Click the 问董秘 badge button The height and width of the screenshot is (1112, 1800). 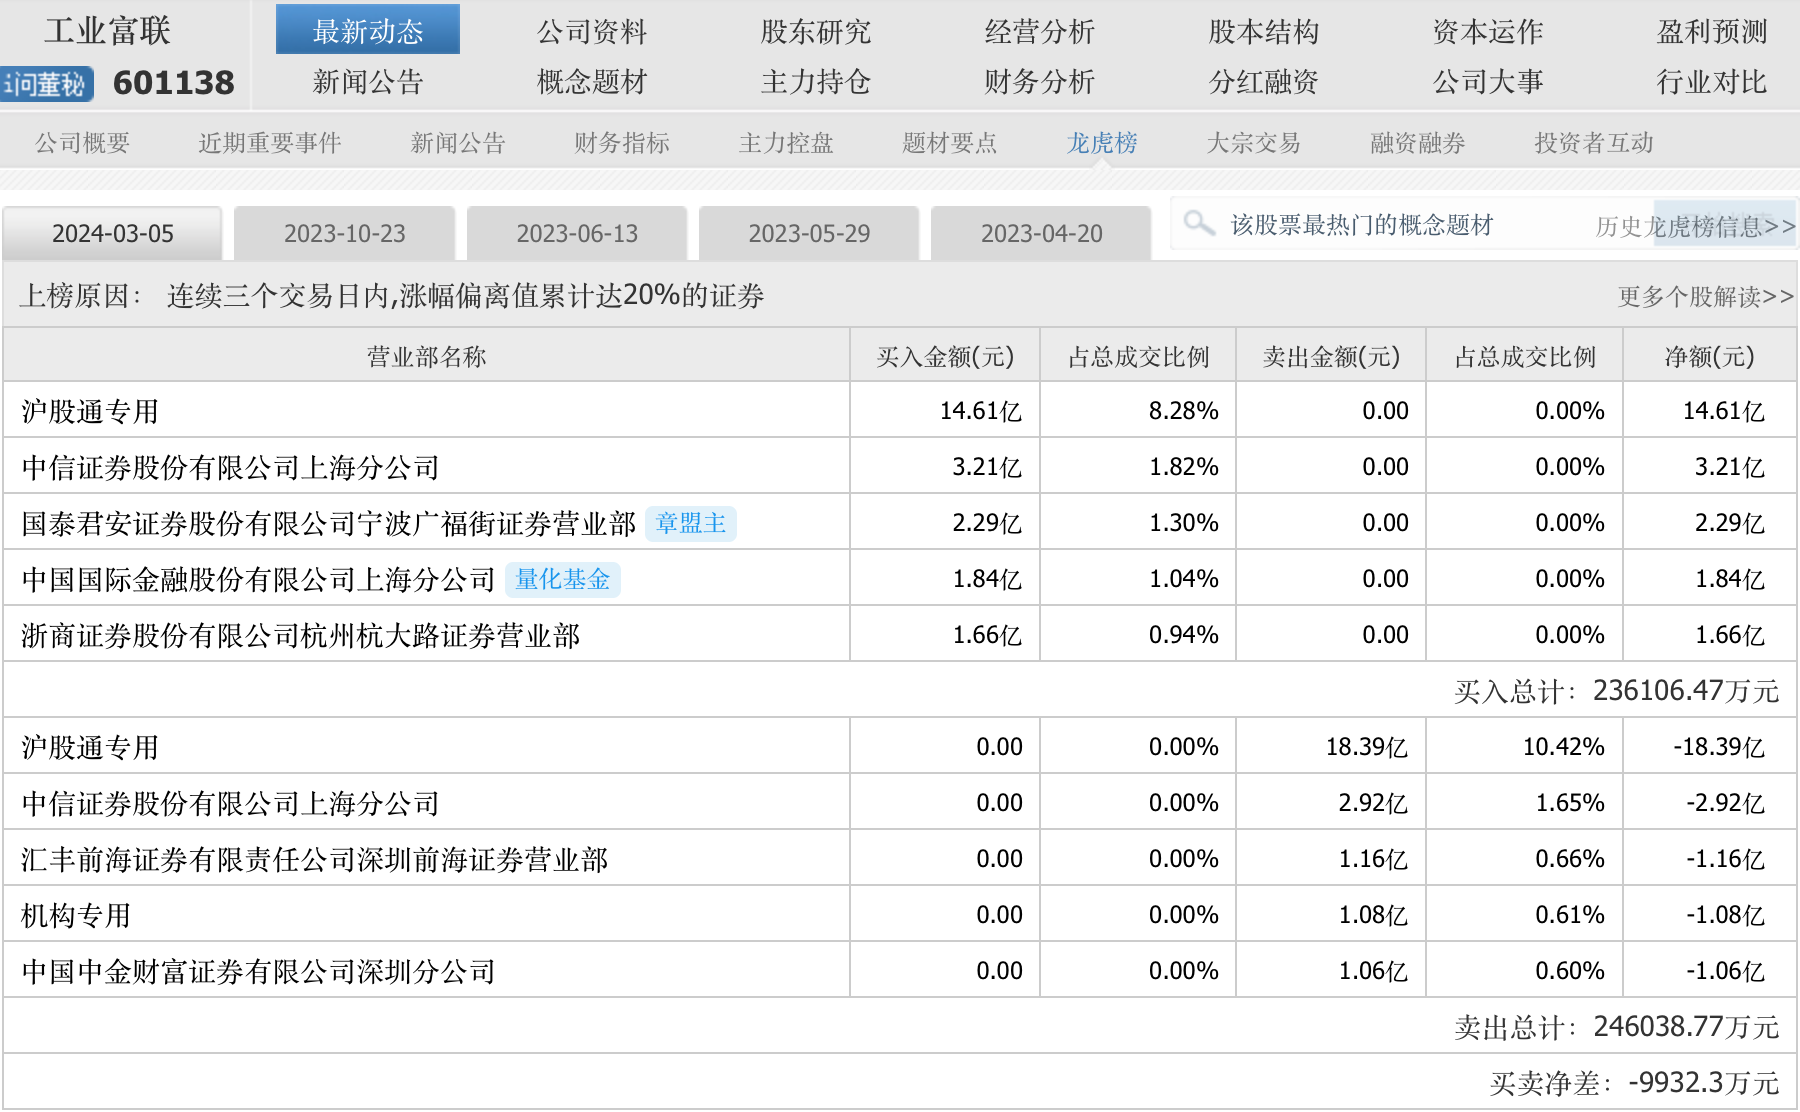tap(47, 84)
